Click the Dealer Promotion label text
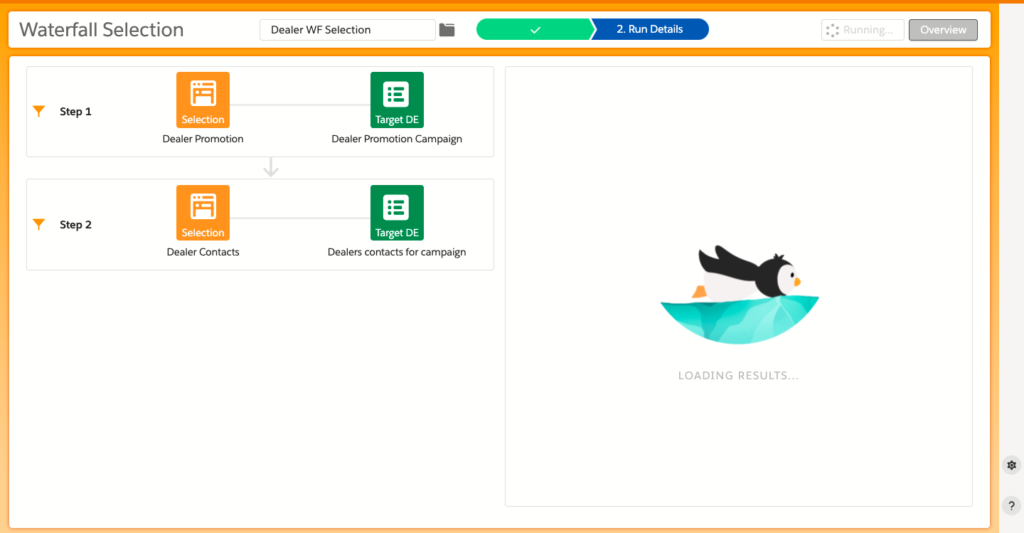 (x=203, y=139)
